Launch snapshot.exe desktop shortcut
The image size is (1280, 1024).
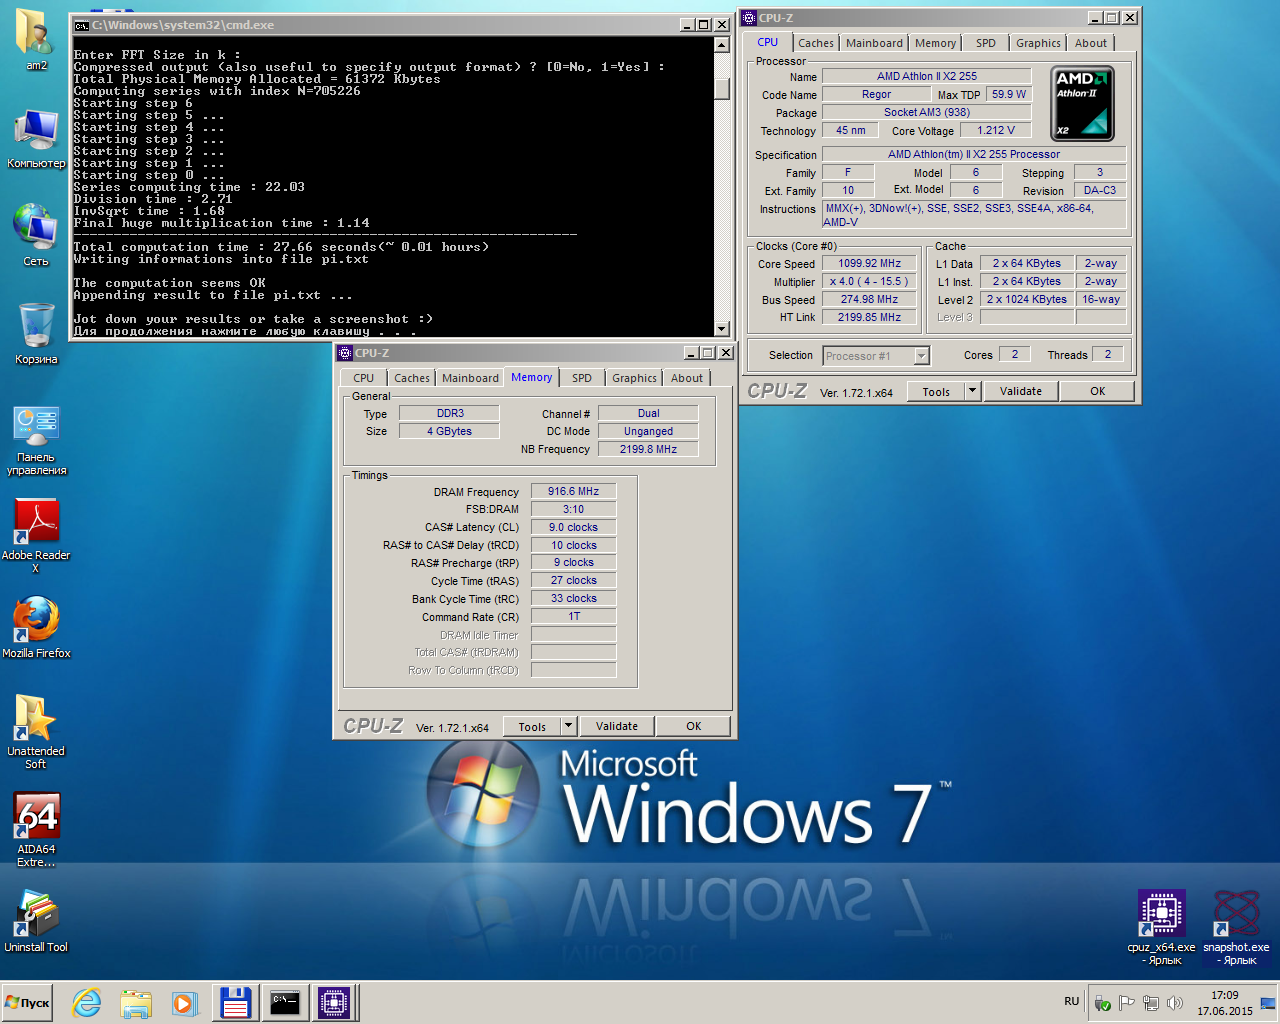(x=1236, y=927)
